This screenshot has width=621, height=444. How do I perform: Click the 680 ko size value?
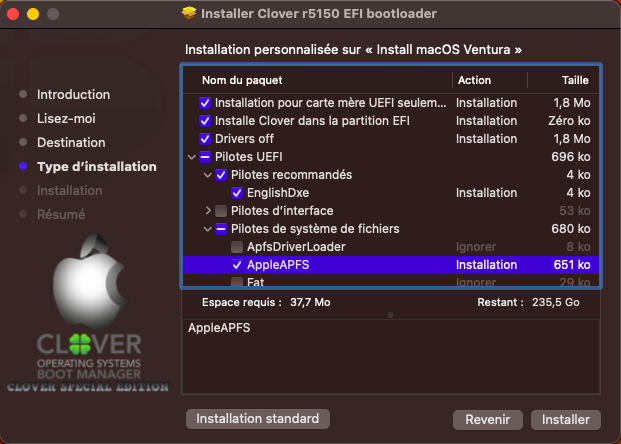click(571, 229)
